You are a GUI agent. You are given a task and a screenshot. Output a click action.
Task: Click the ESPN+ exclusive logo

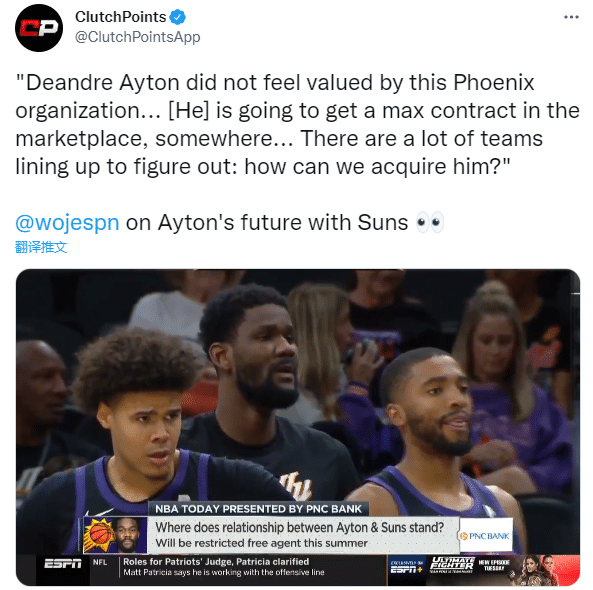(x=407, y=567)
